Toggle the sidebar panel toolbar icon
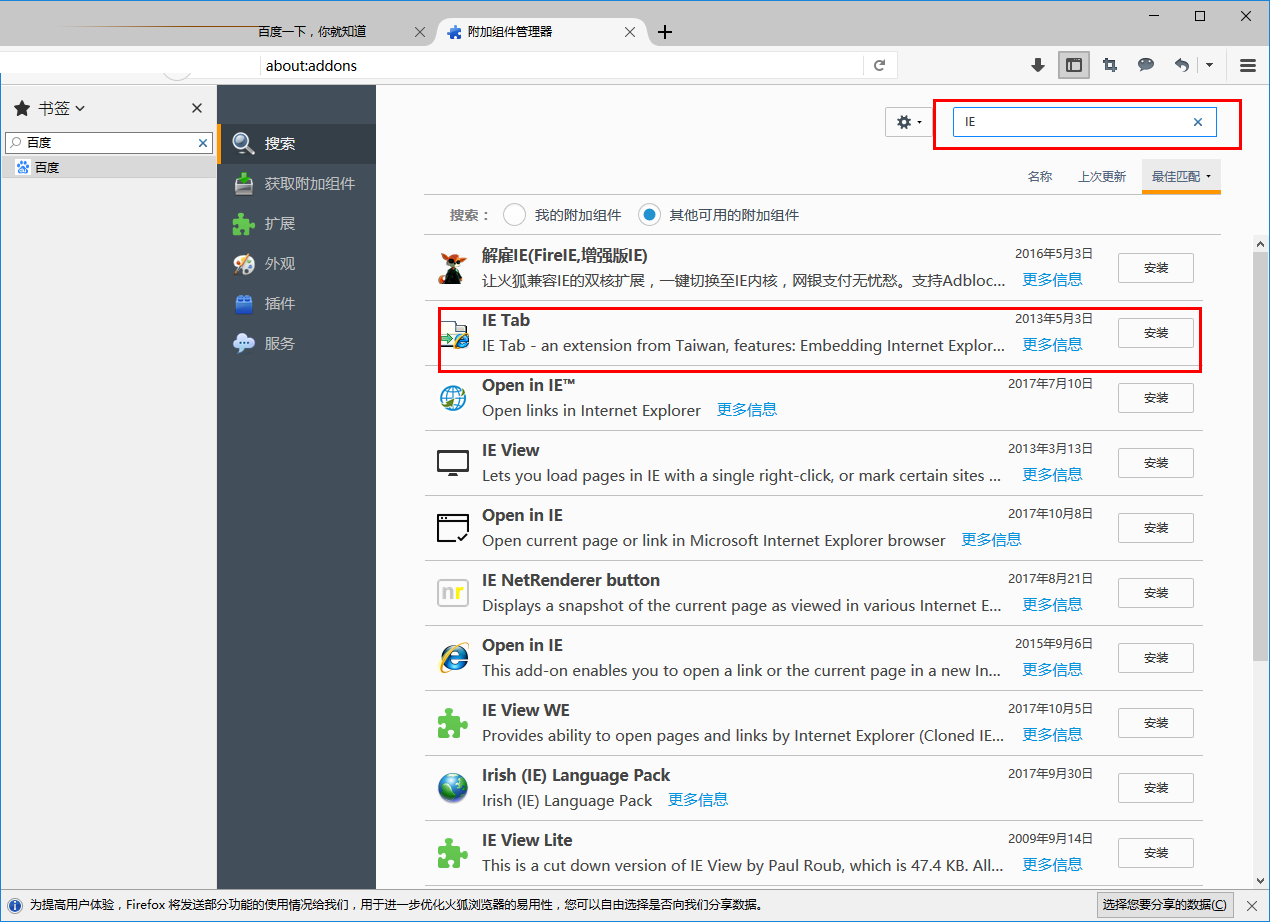 (x=1074, y=65)
